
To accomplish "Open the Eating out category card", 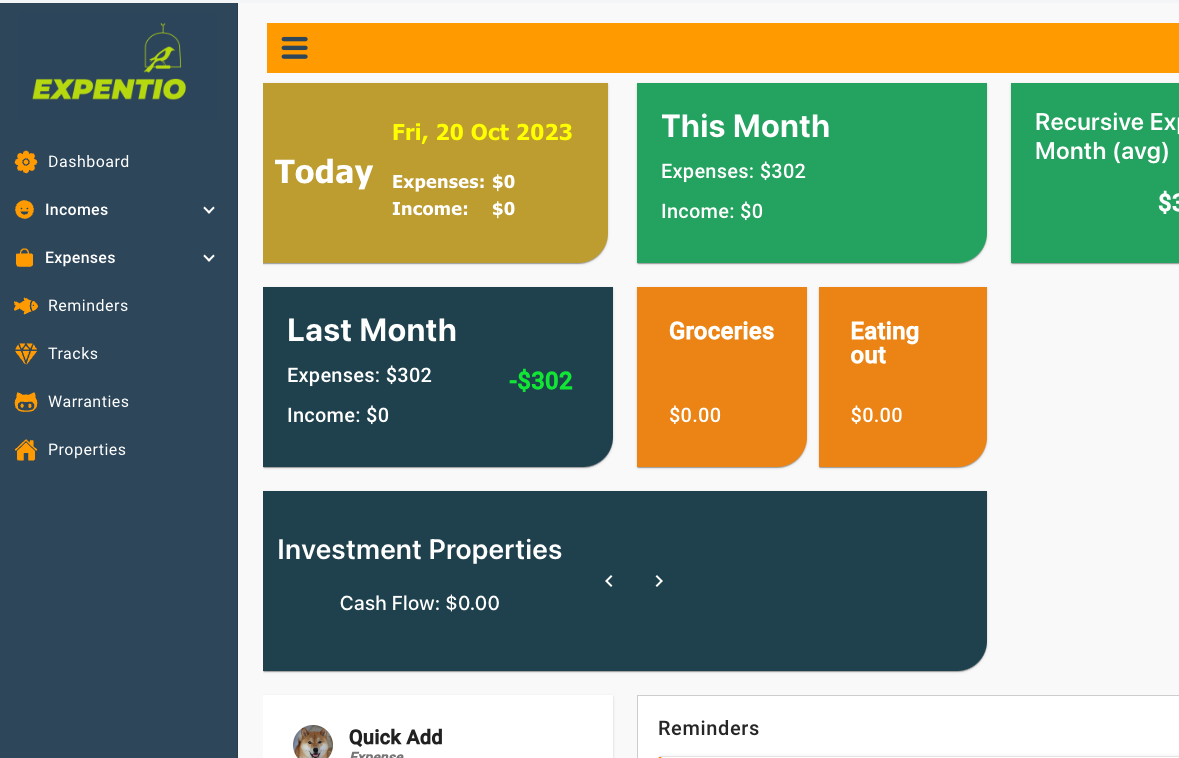I will [902, 377].
